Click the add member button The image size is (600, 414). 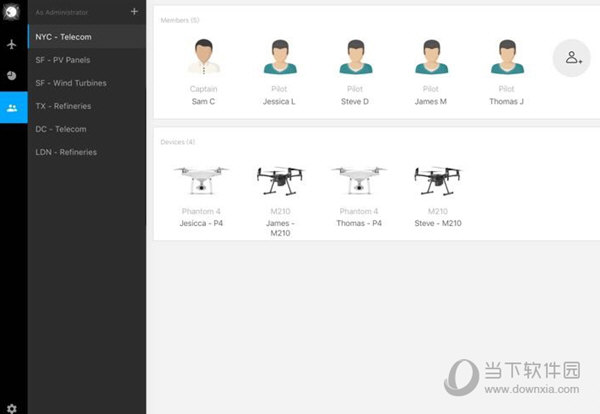coord(572,58)
